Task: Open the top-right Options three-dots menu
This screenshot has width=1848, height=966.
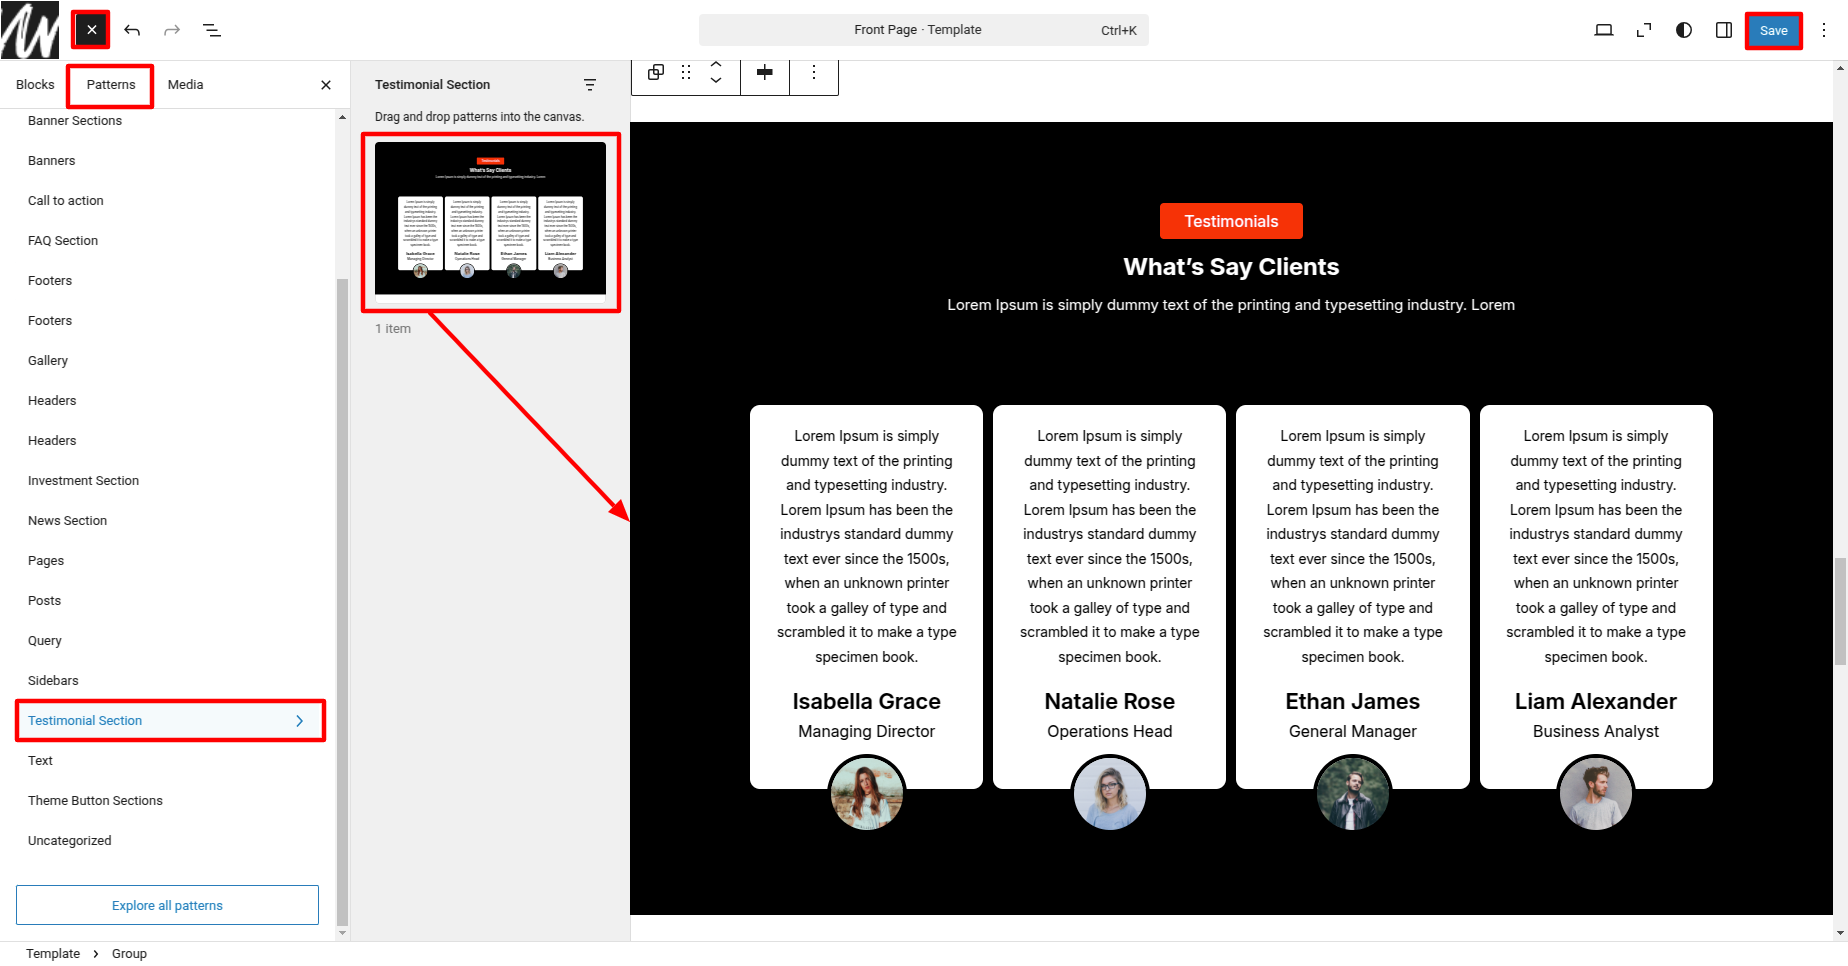Action: (1824, 30)
